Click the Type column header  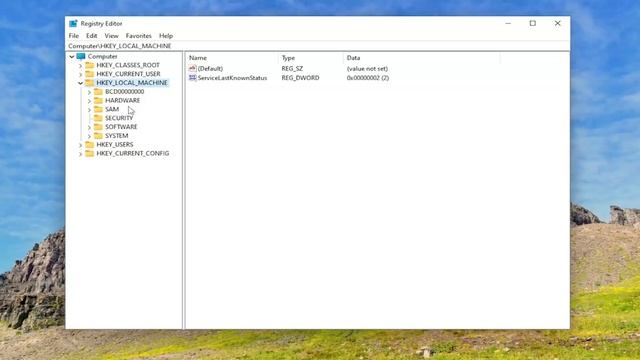pos(311,58)
